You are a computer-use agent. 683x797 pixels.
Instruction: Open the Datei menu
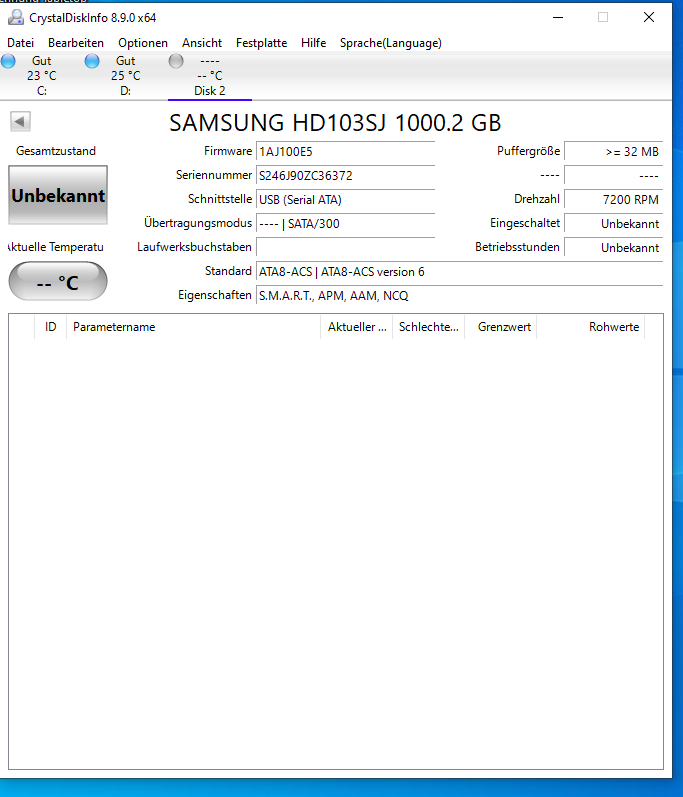click(20, 43)
